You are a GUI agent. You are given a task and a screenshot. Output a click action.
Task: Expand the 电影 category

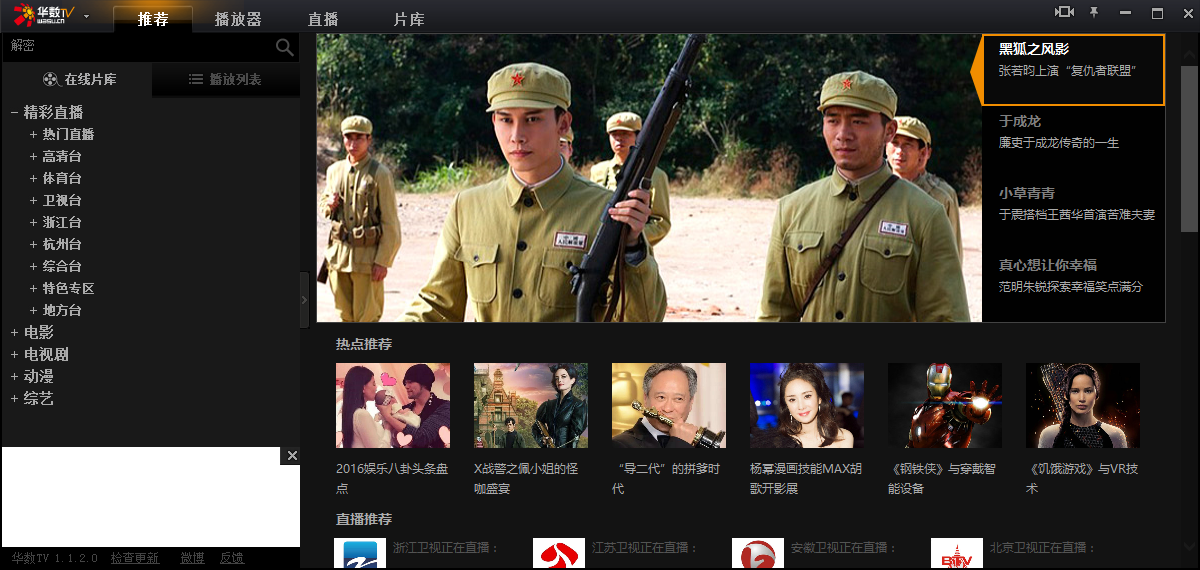(15, 333)
